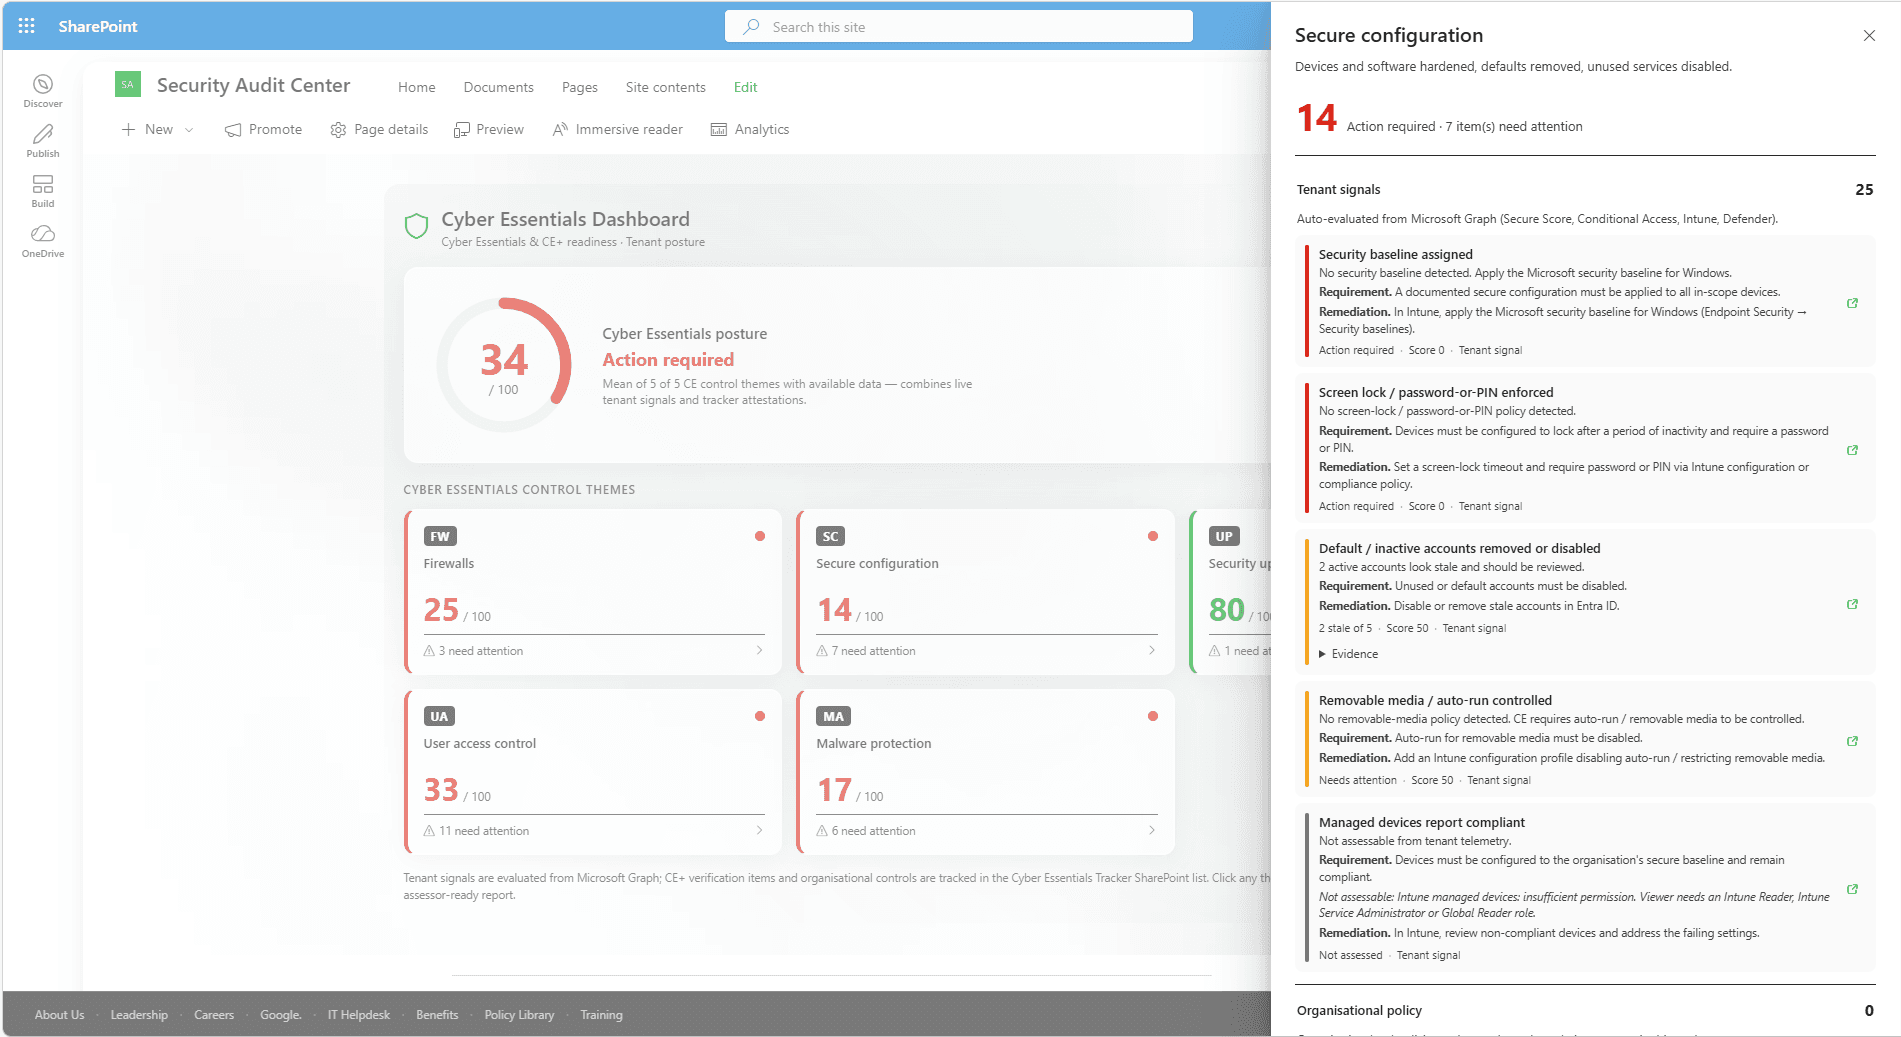Go to the Pages nav tab
1901x1037 pixels.
tap(580, 87)
